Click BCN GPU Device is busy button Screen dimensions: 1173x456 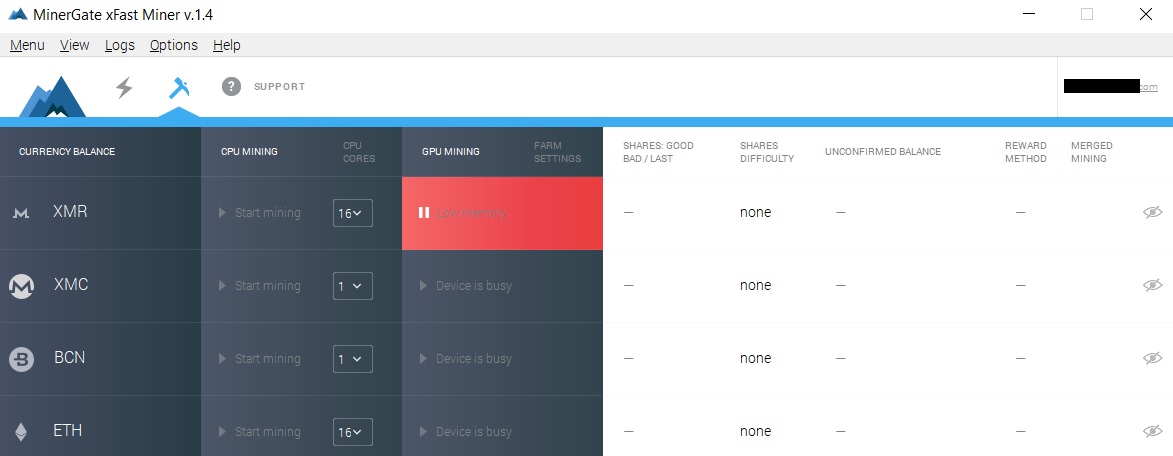[x=466, y=359]
